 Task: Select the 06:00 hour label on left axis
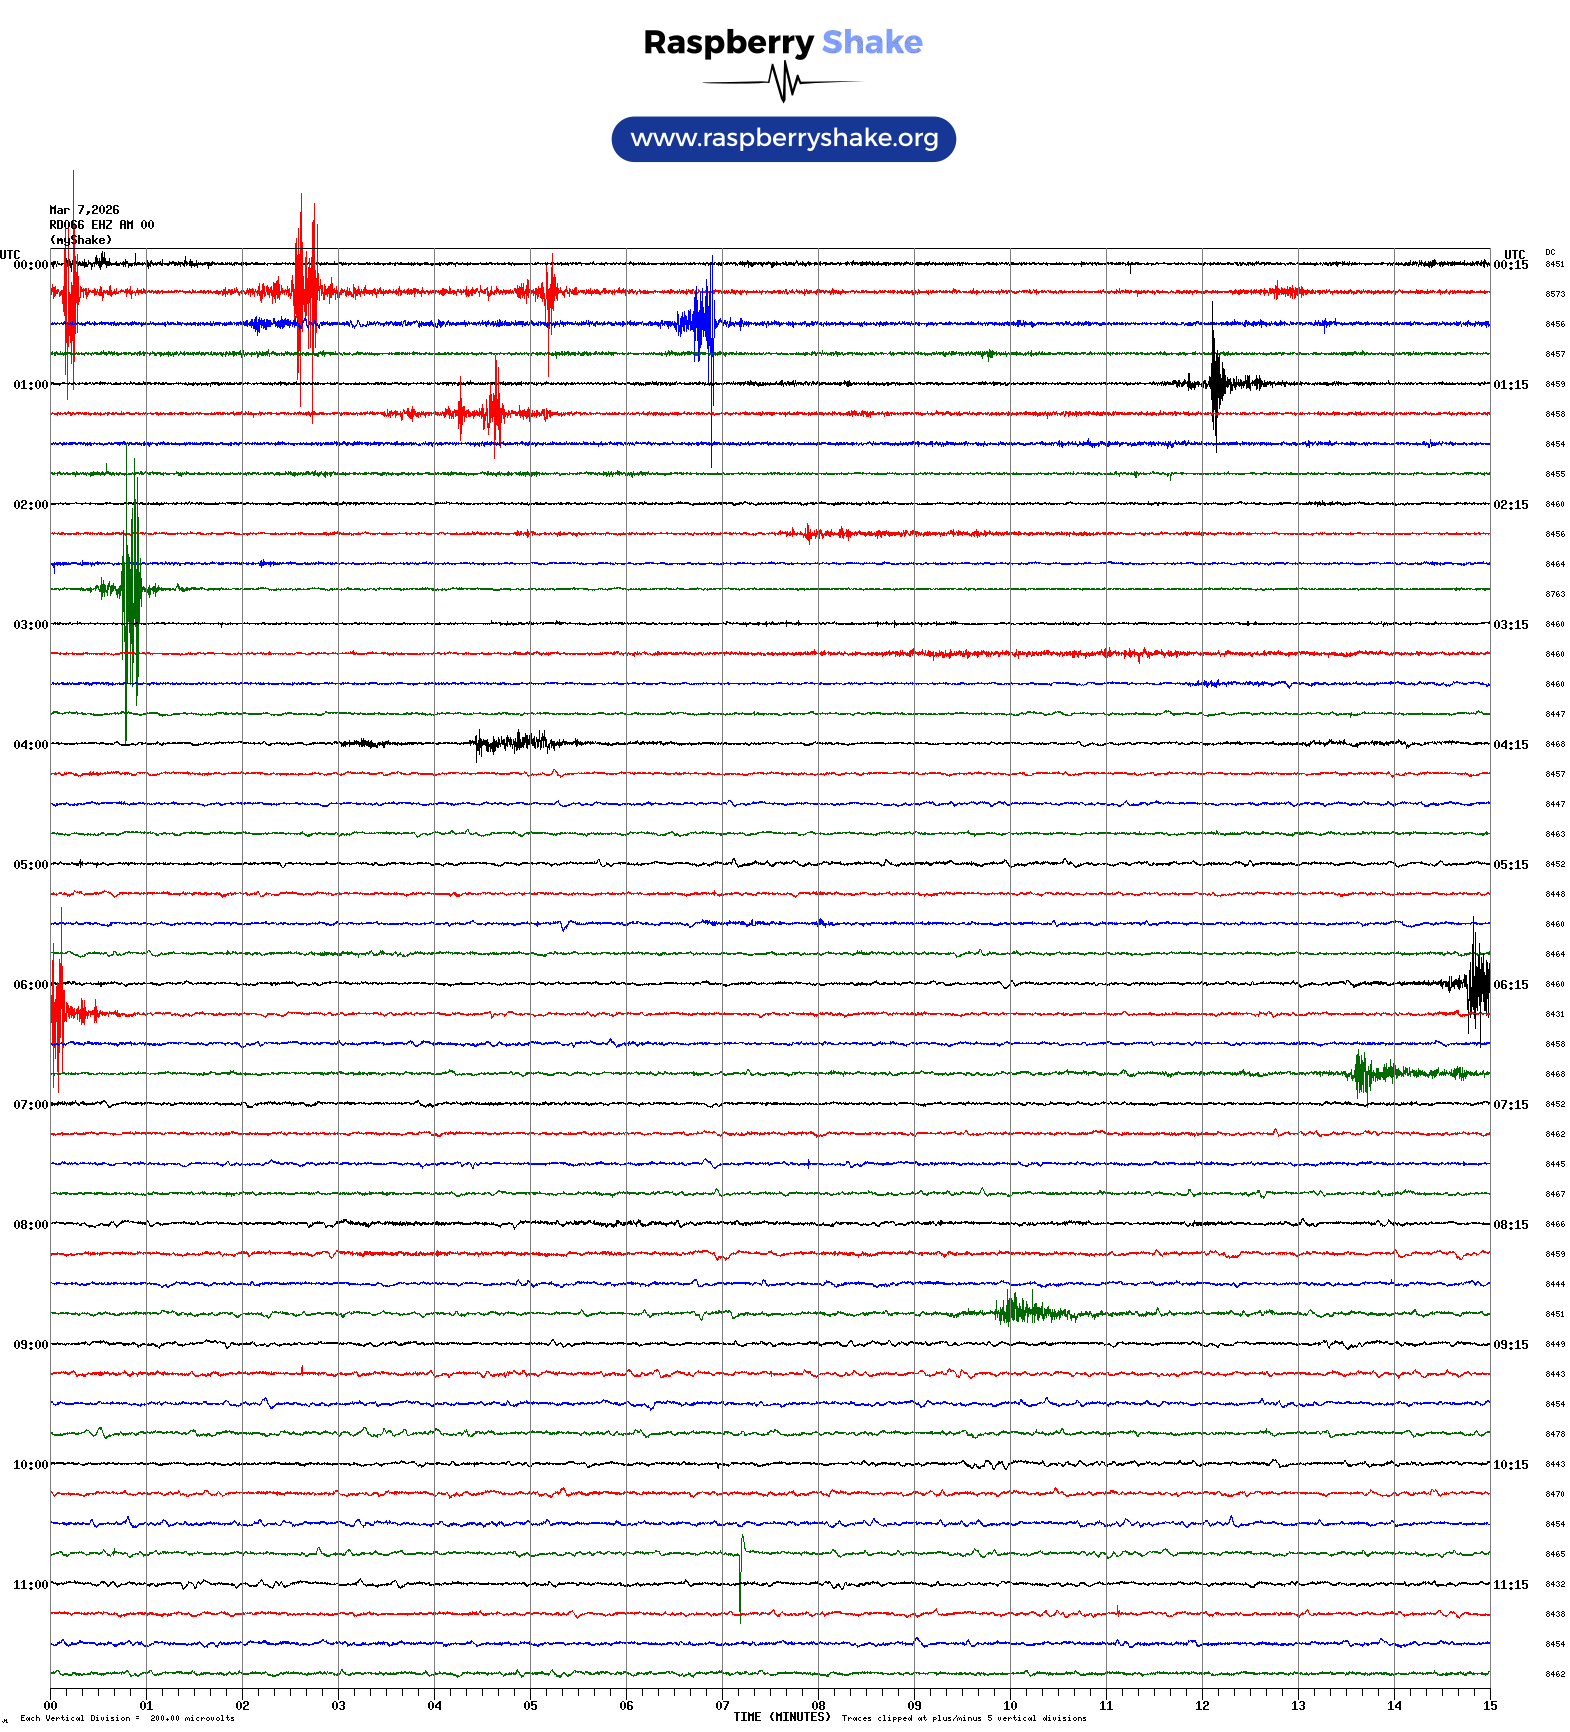(30, 985)
